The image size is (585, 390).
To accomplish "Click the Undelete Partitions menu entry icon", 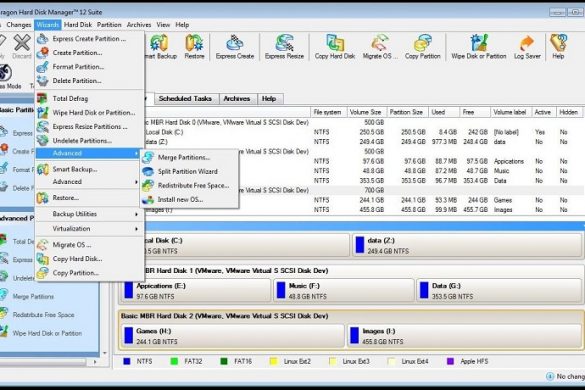I will coord(43,141).
